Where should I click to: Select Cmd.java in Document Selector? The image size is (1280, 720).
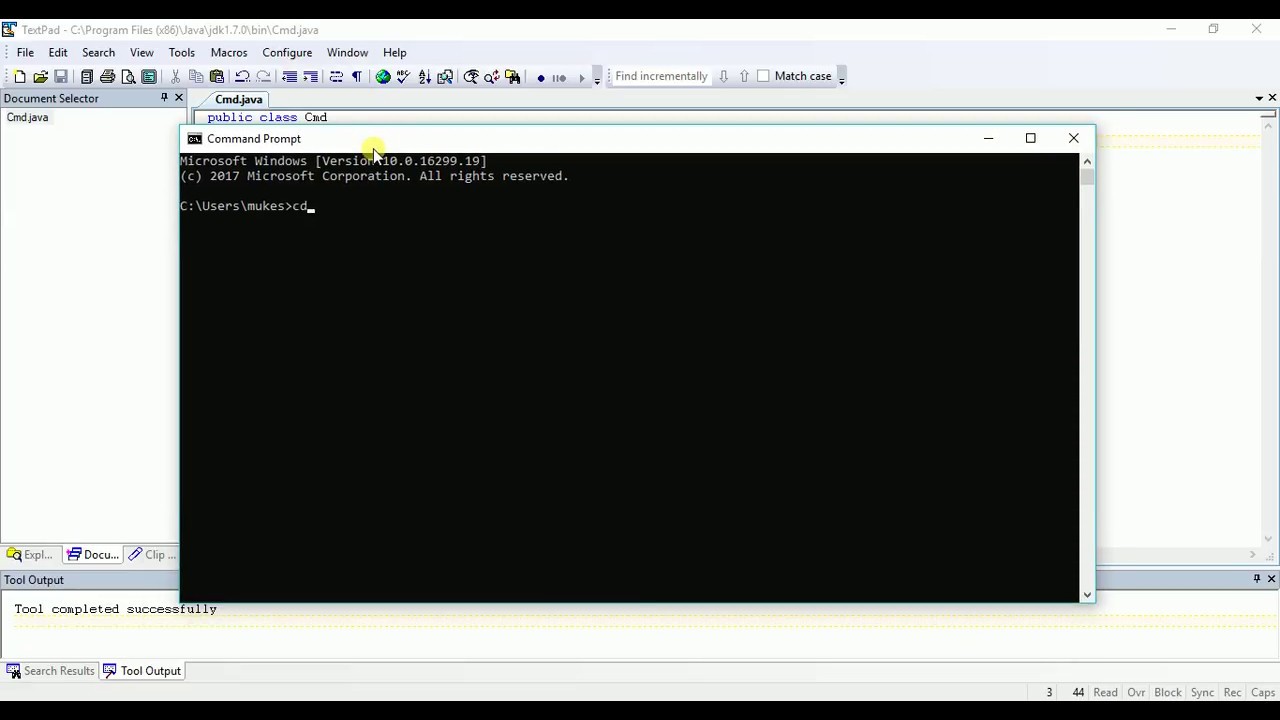27,117
